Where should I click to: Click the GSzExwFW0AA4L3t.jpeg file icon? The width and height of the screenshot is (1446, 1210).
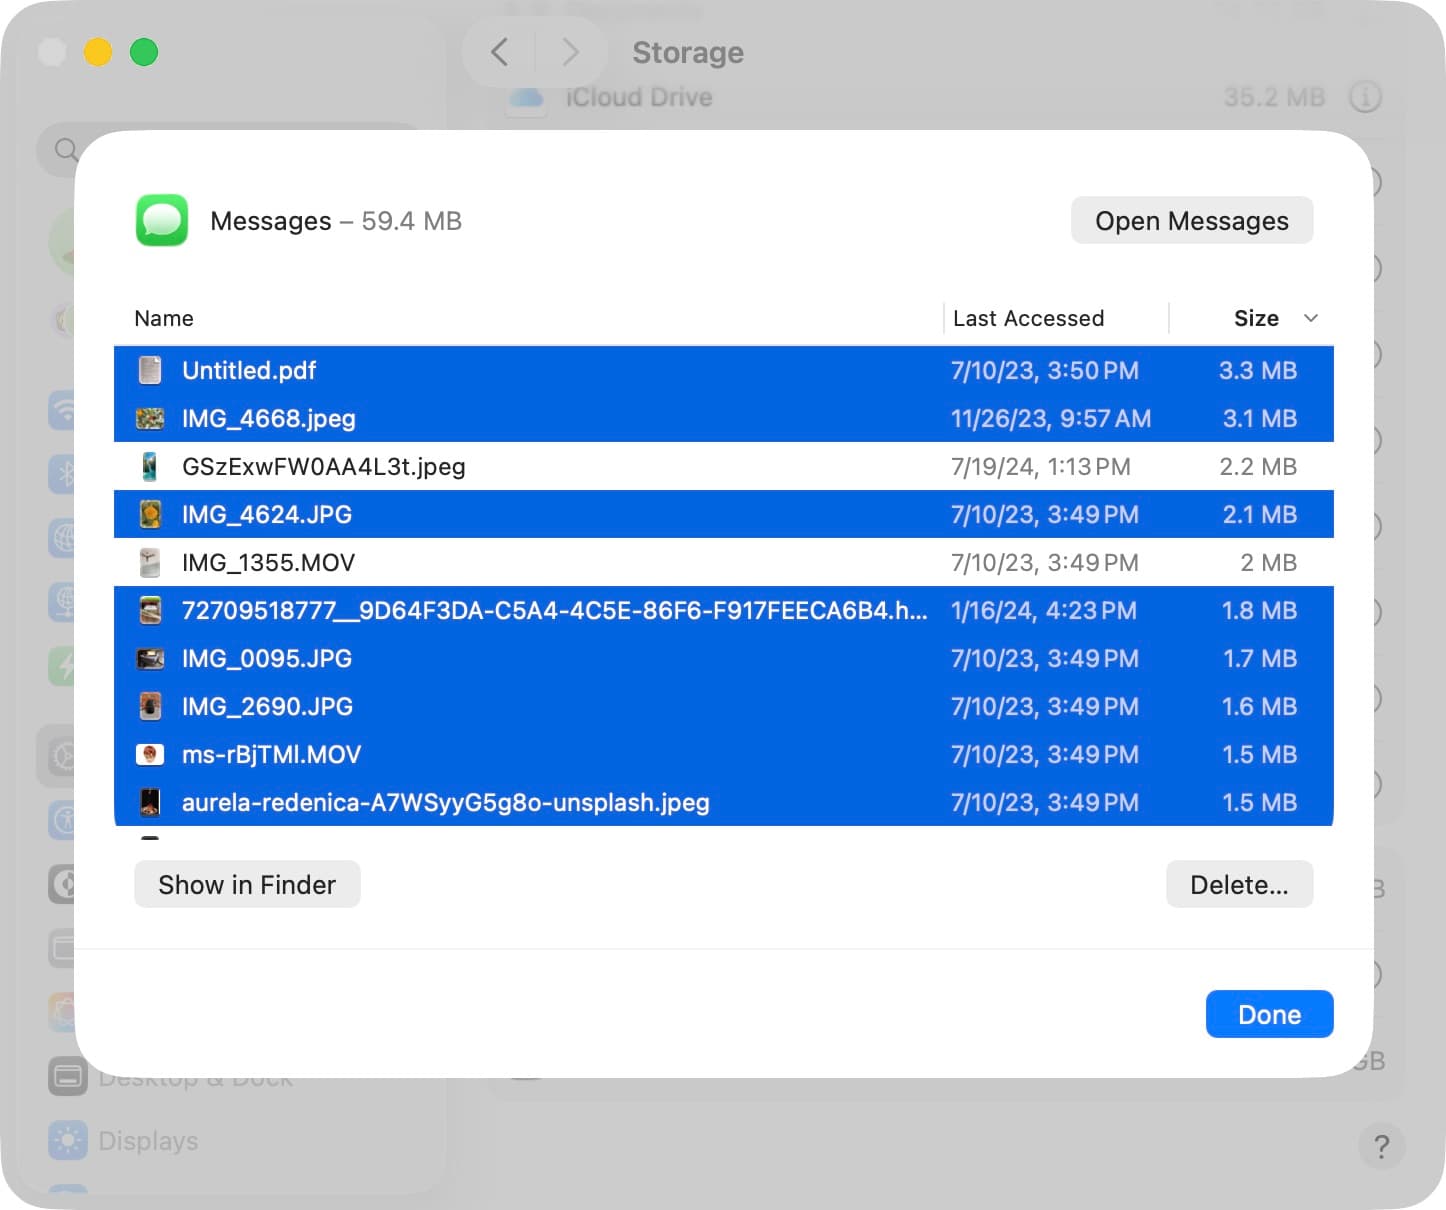coord(150,467)
